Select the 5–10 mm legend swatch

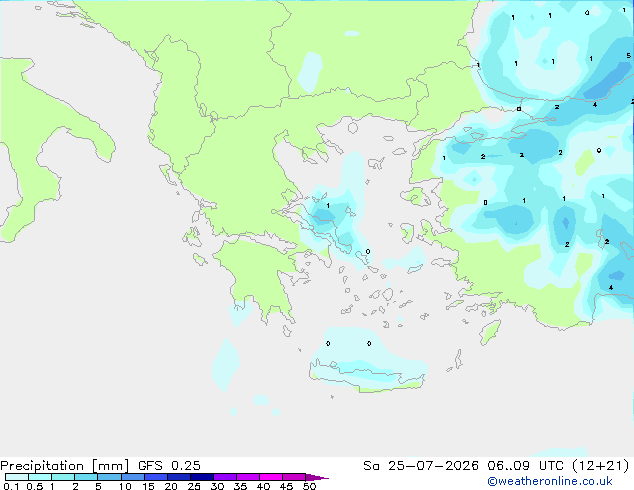point(109,477)
